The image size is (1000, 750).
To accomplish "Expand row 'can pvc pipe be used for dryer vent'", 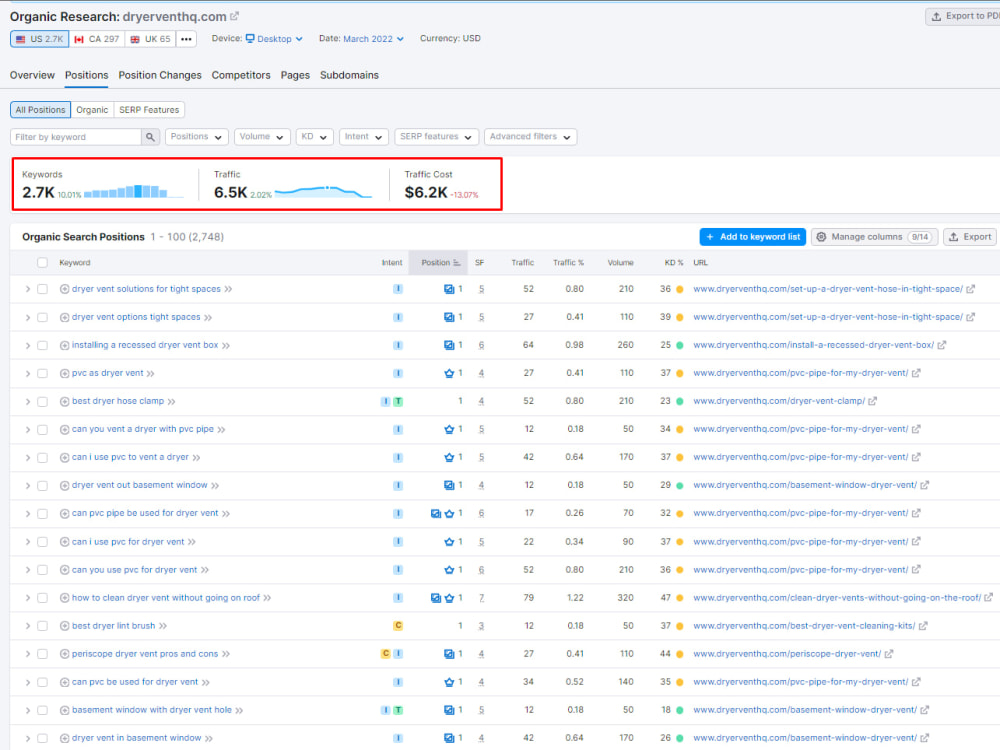I will [27, 513].
